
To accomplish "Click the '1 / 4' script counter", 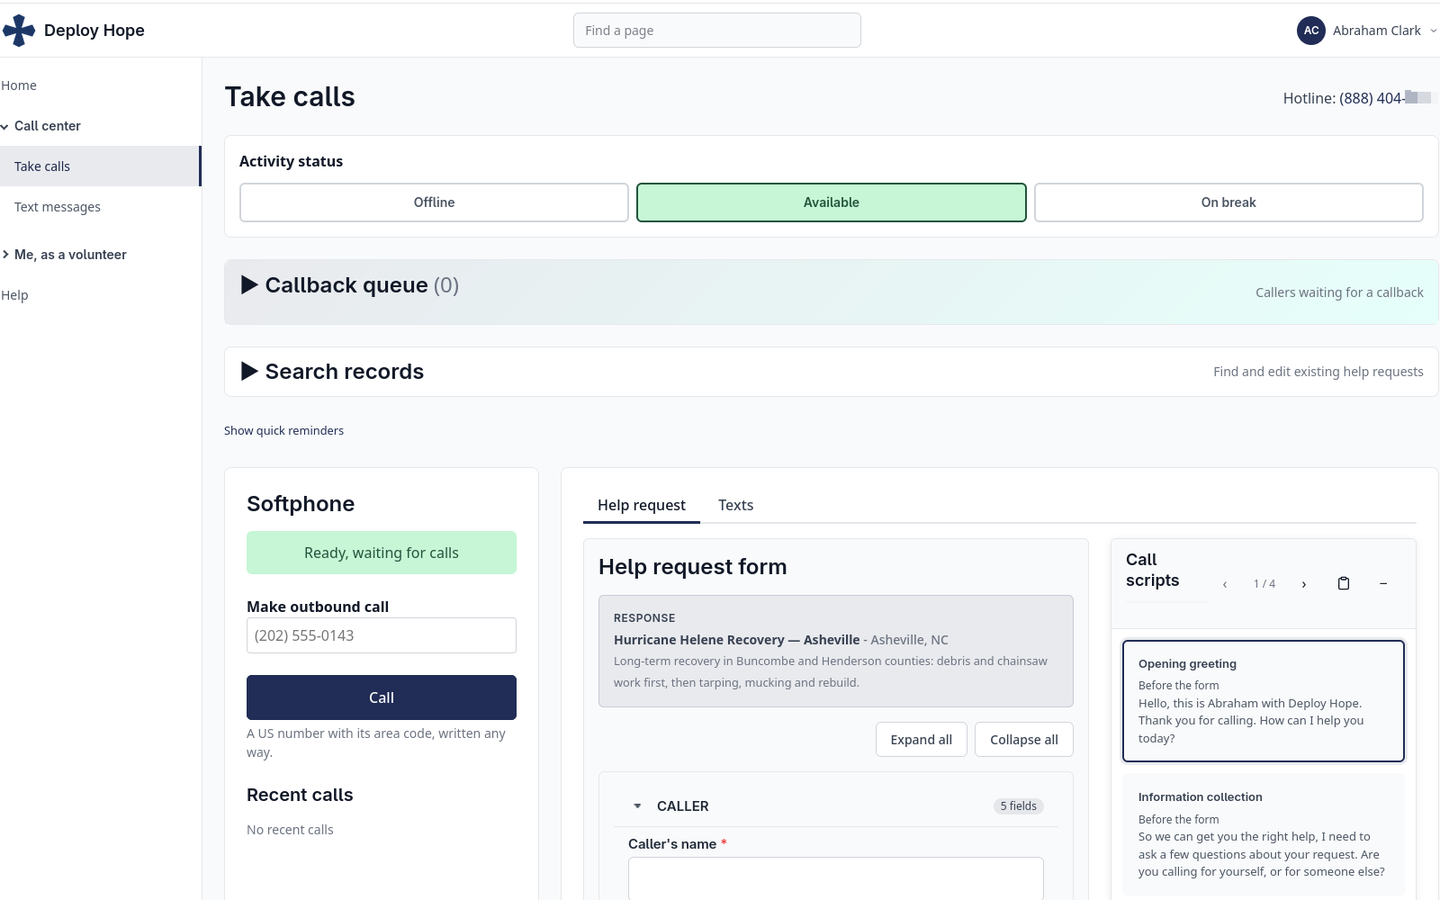I will [x=1264, y=584].
